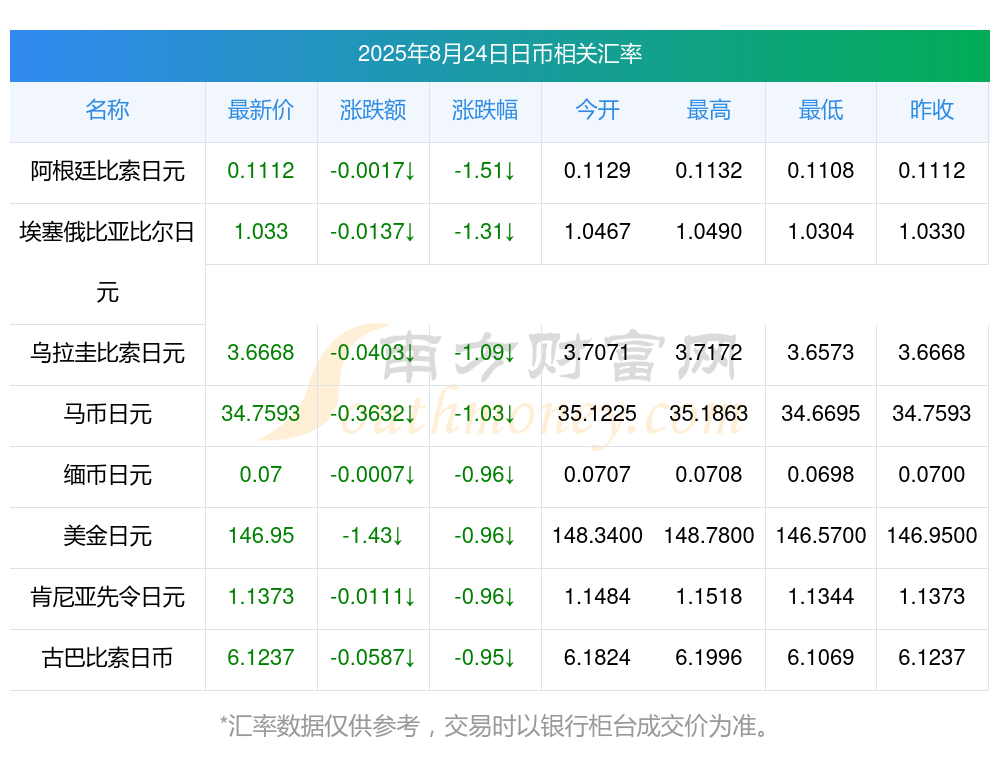Click high value 1.0490
The image size is (1000, 757).
[x=709, y=232]
